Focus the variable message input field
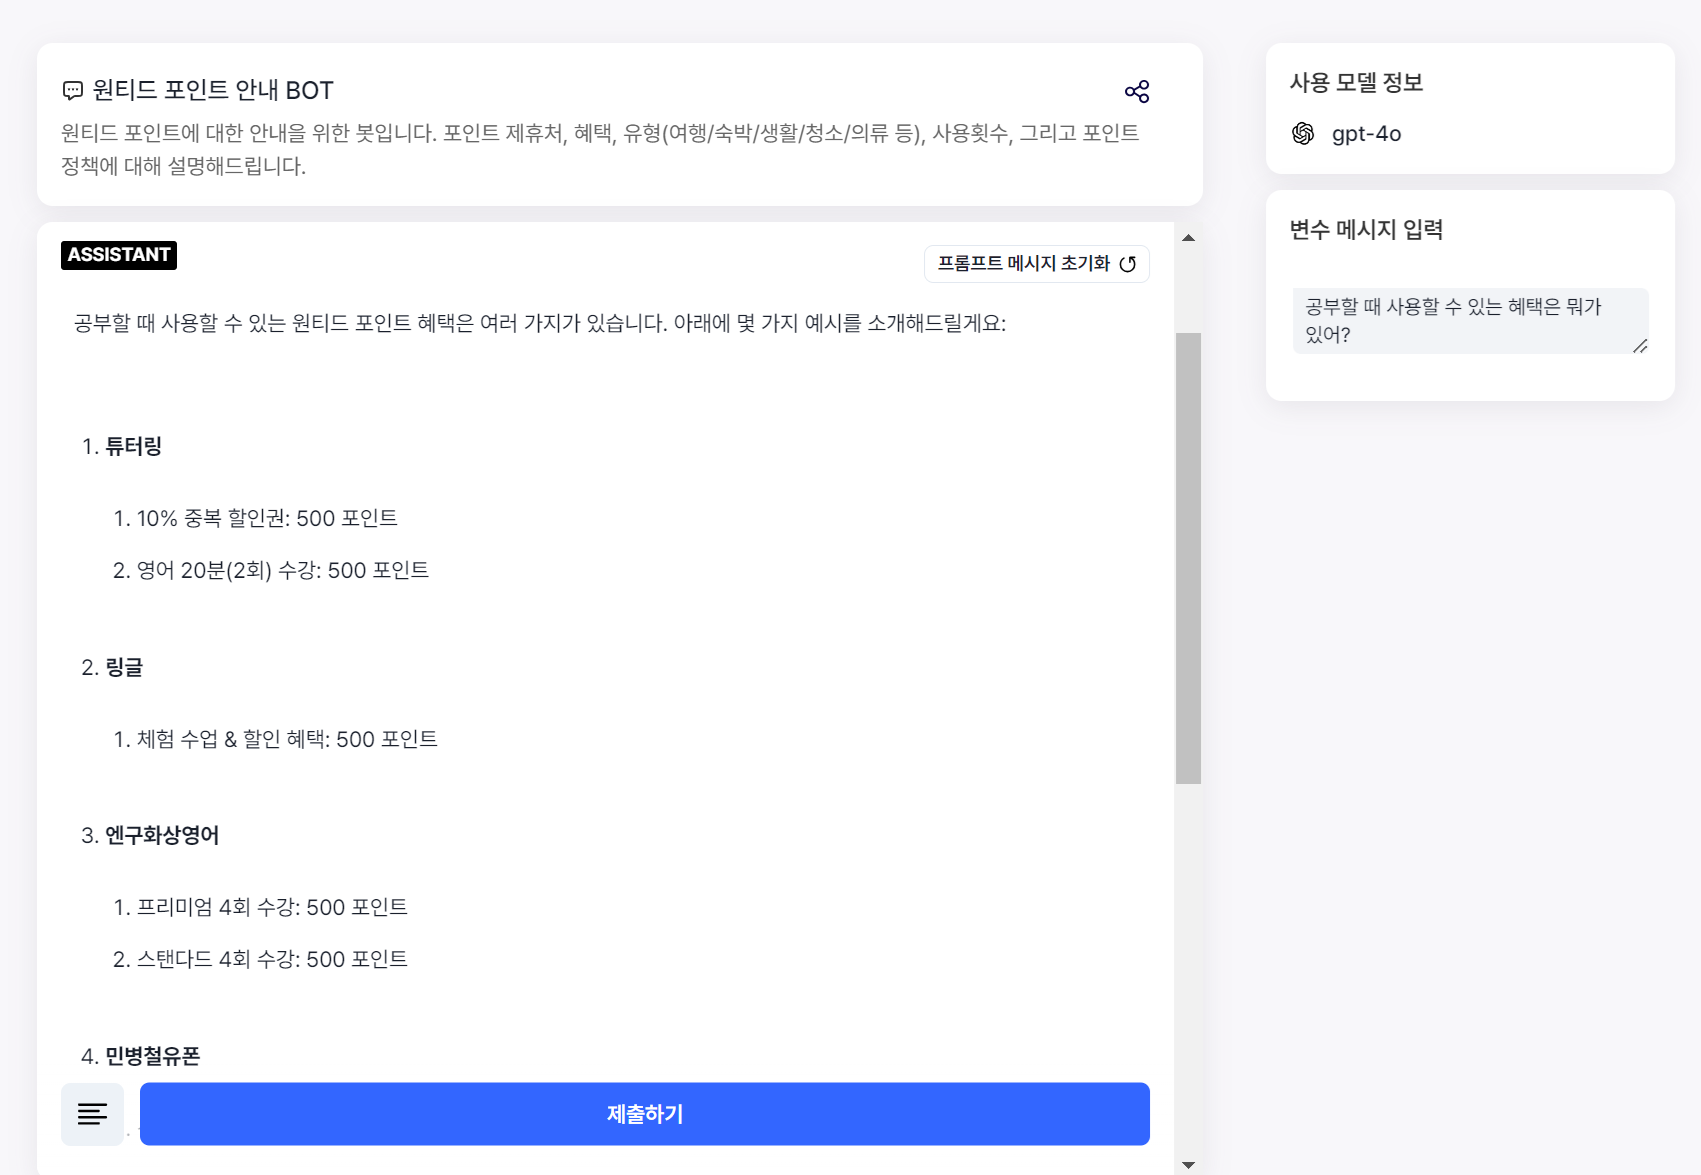 (x=1470, y=321)
